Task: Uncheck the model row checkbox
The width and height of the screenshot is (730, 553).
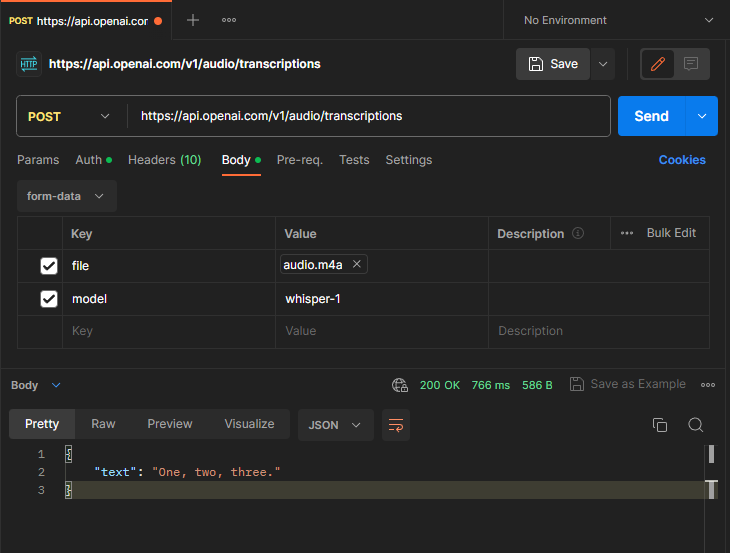Action: [49, 299]
